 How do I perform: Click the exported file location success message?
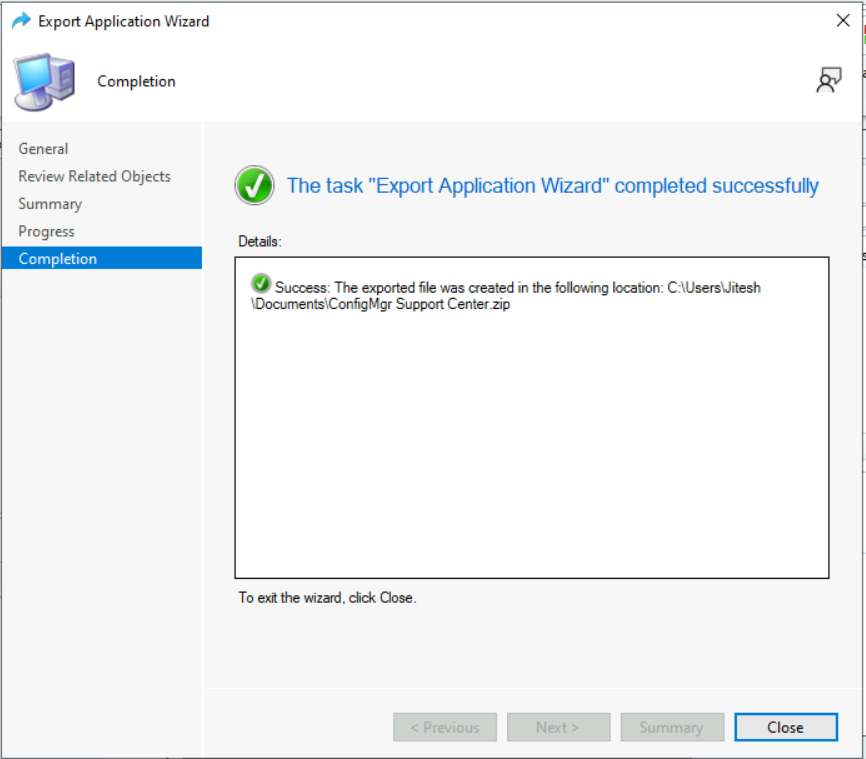coord(506,296)
